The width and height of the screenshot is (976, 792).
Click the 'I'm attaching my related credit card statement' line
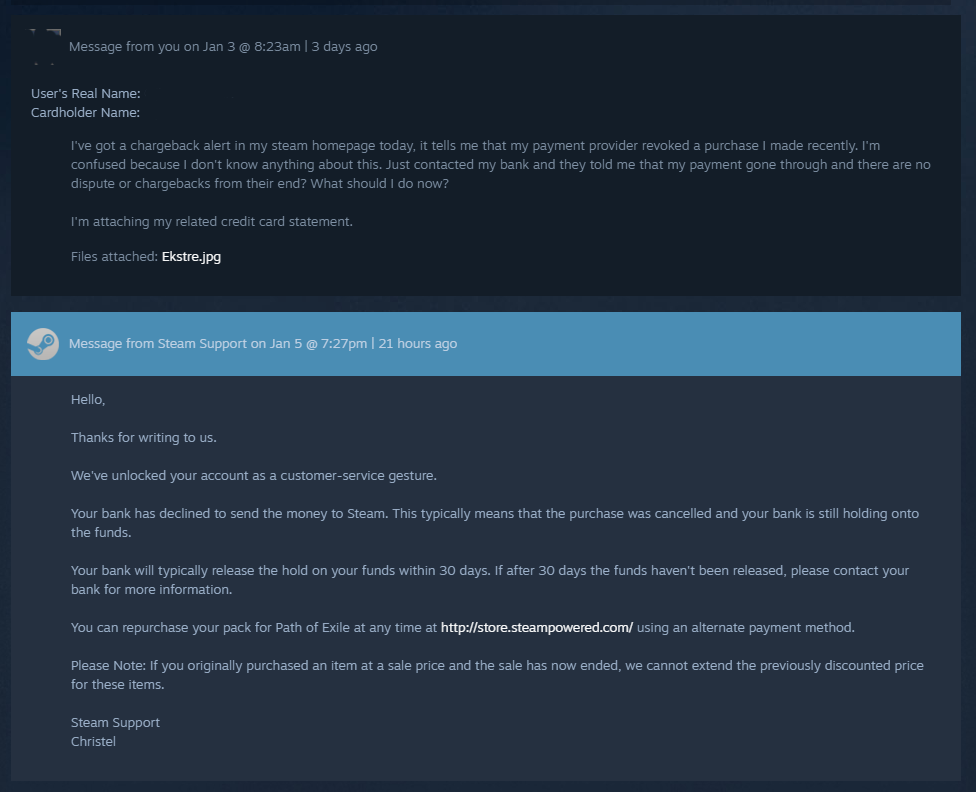coord(212,222)
